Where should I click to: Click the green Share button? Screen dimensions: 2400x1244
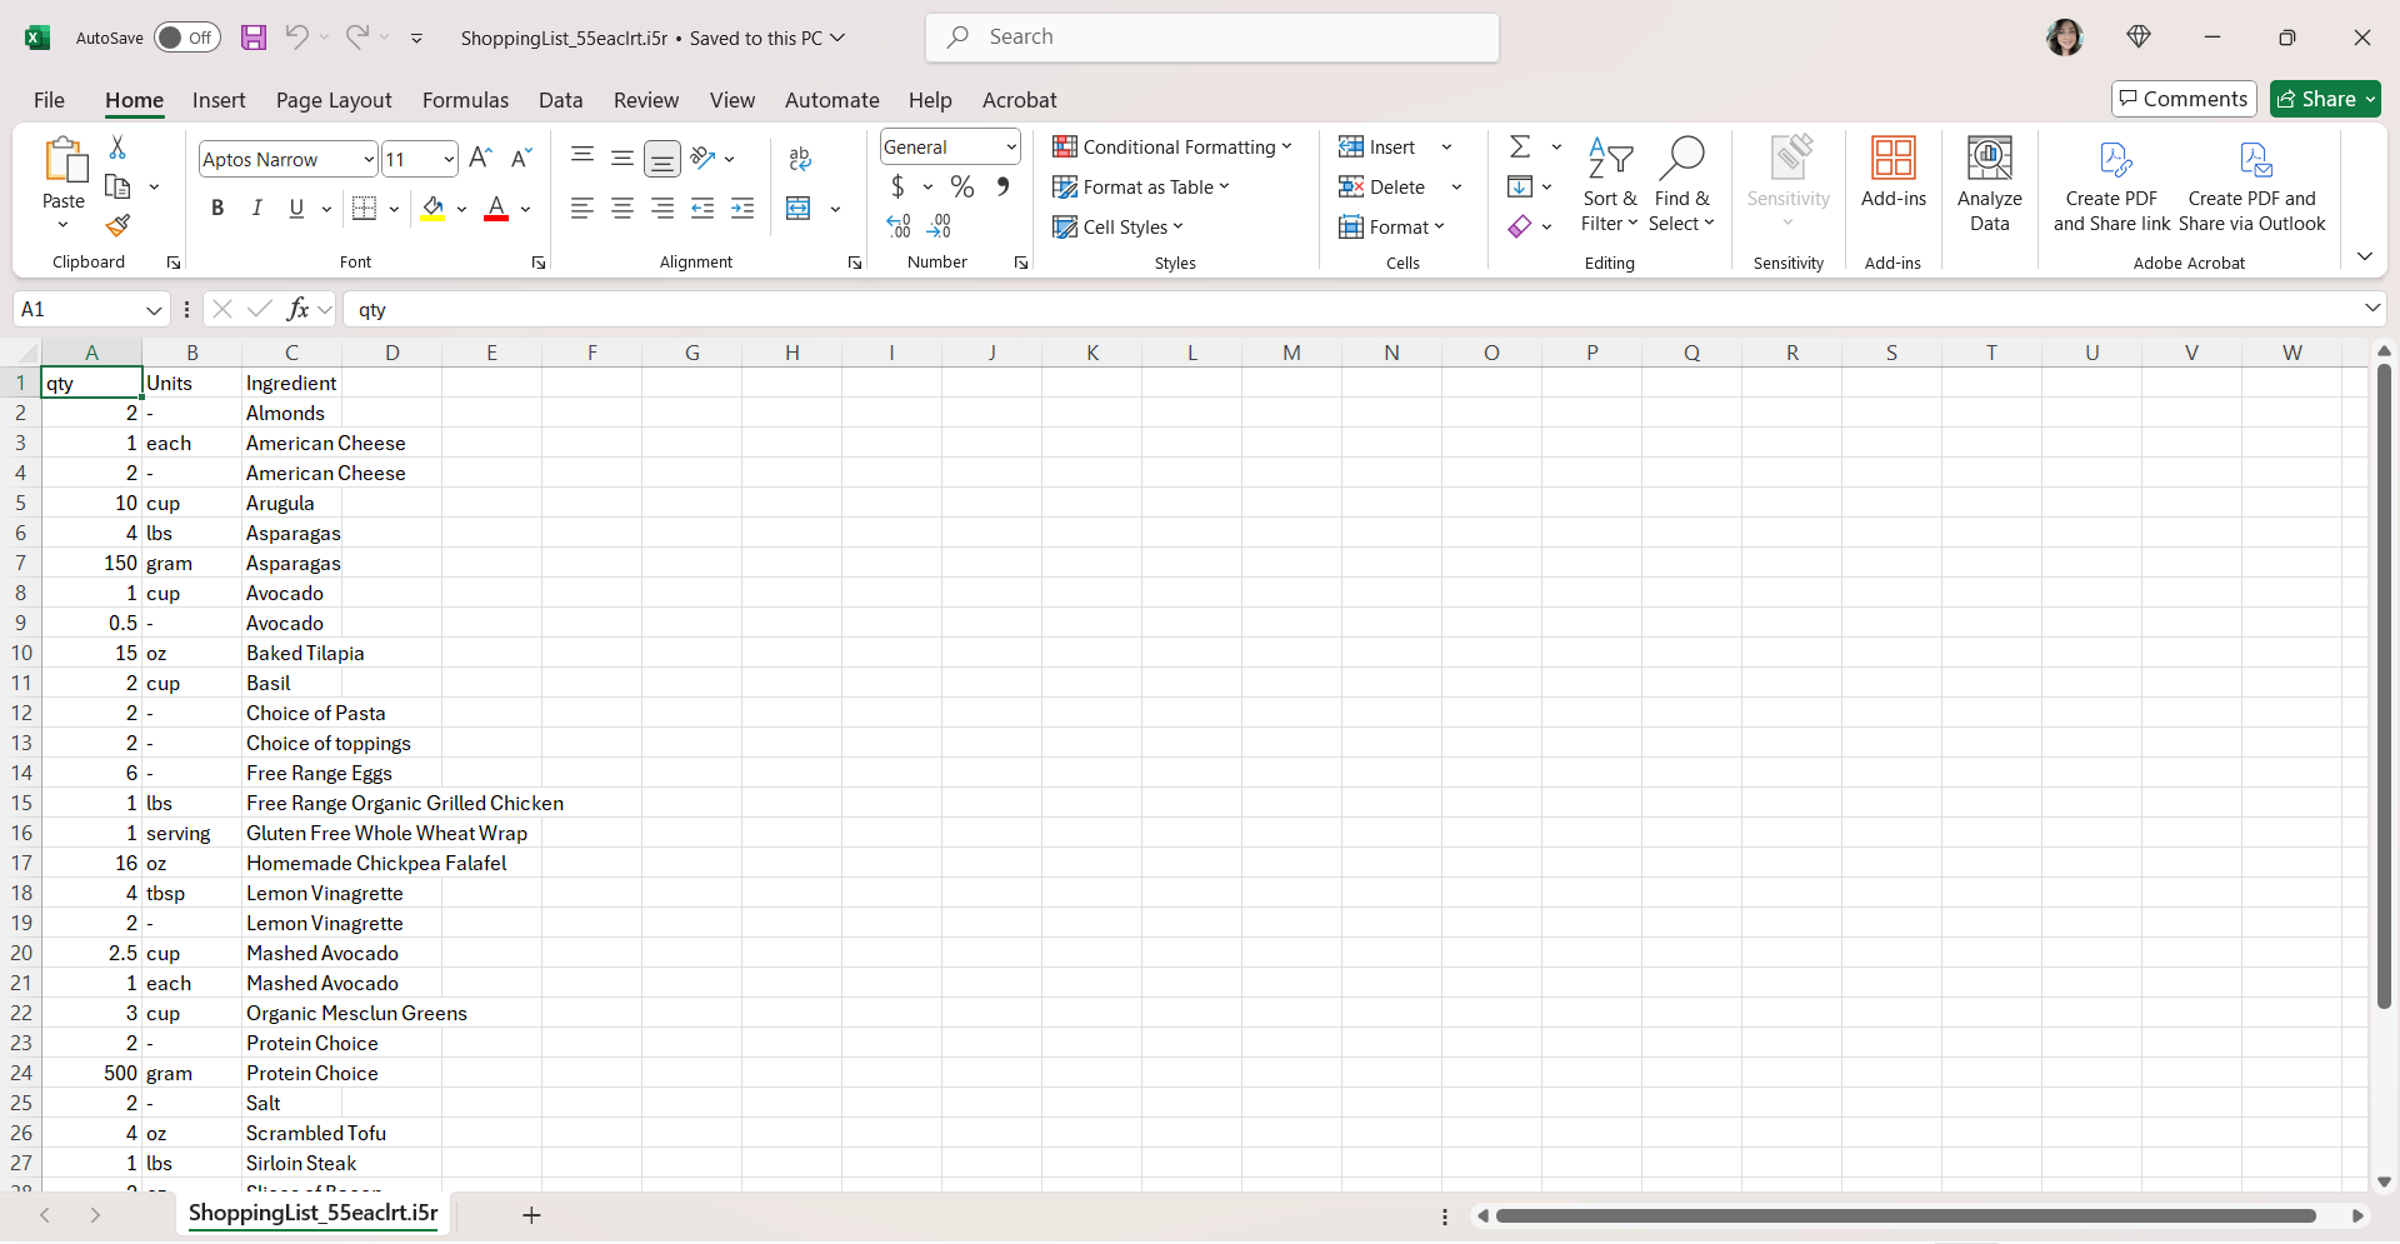(2316, 99)
